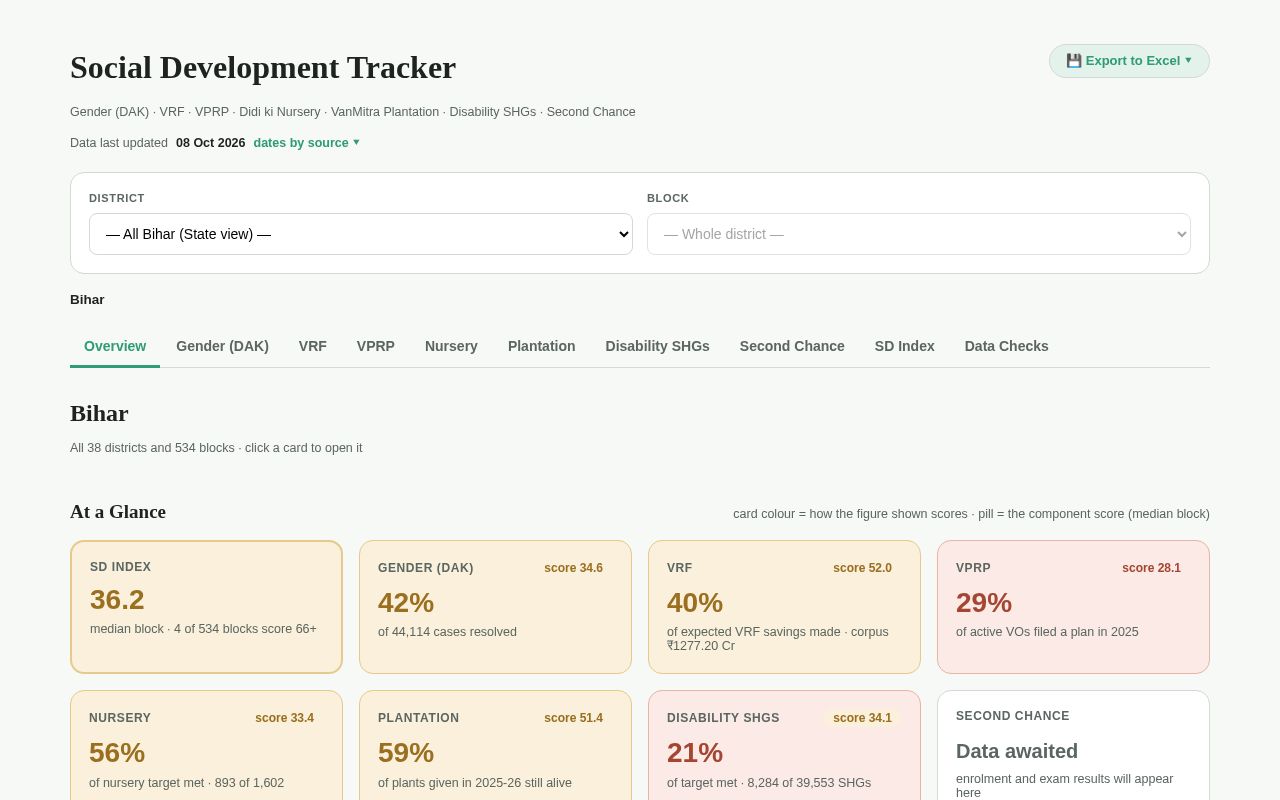Click 'All 38 districts and 534 blocks' text
1280x800 pixels.
(x=152, y=448)
